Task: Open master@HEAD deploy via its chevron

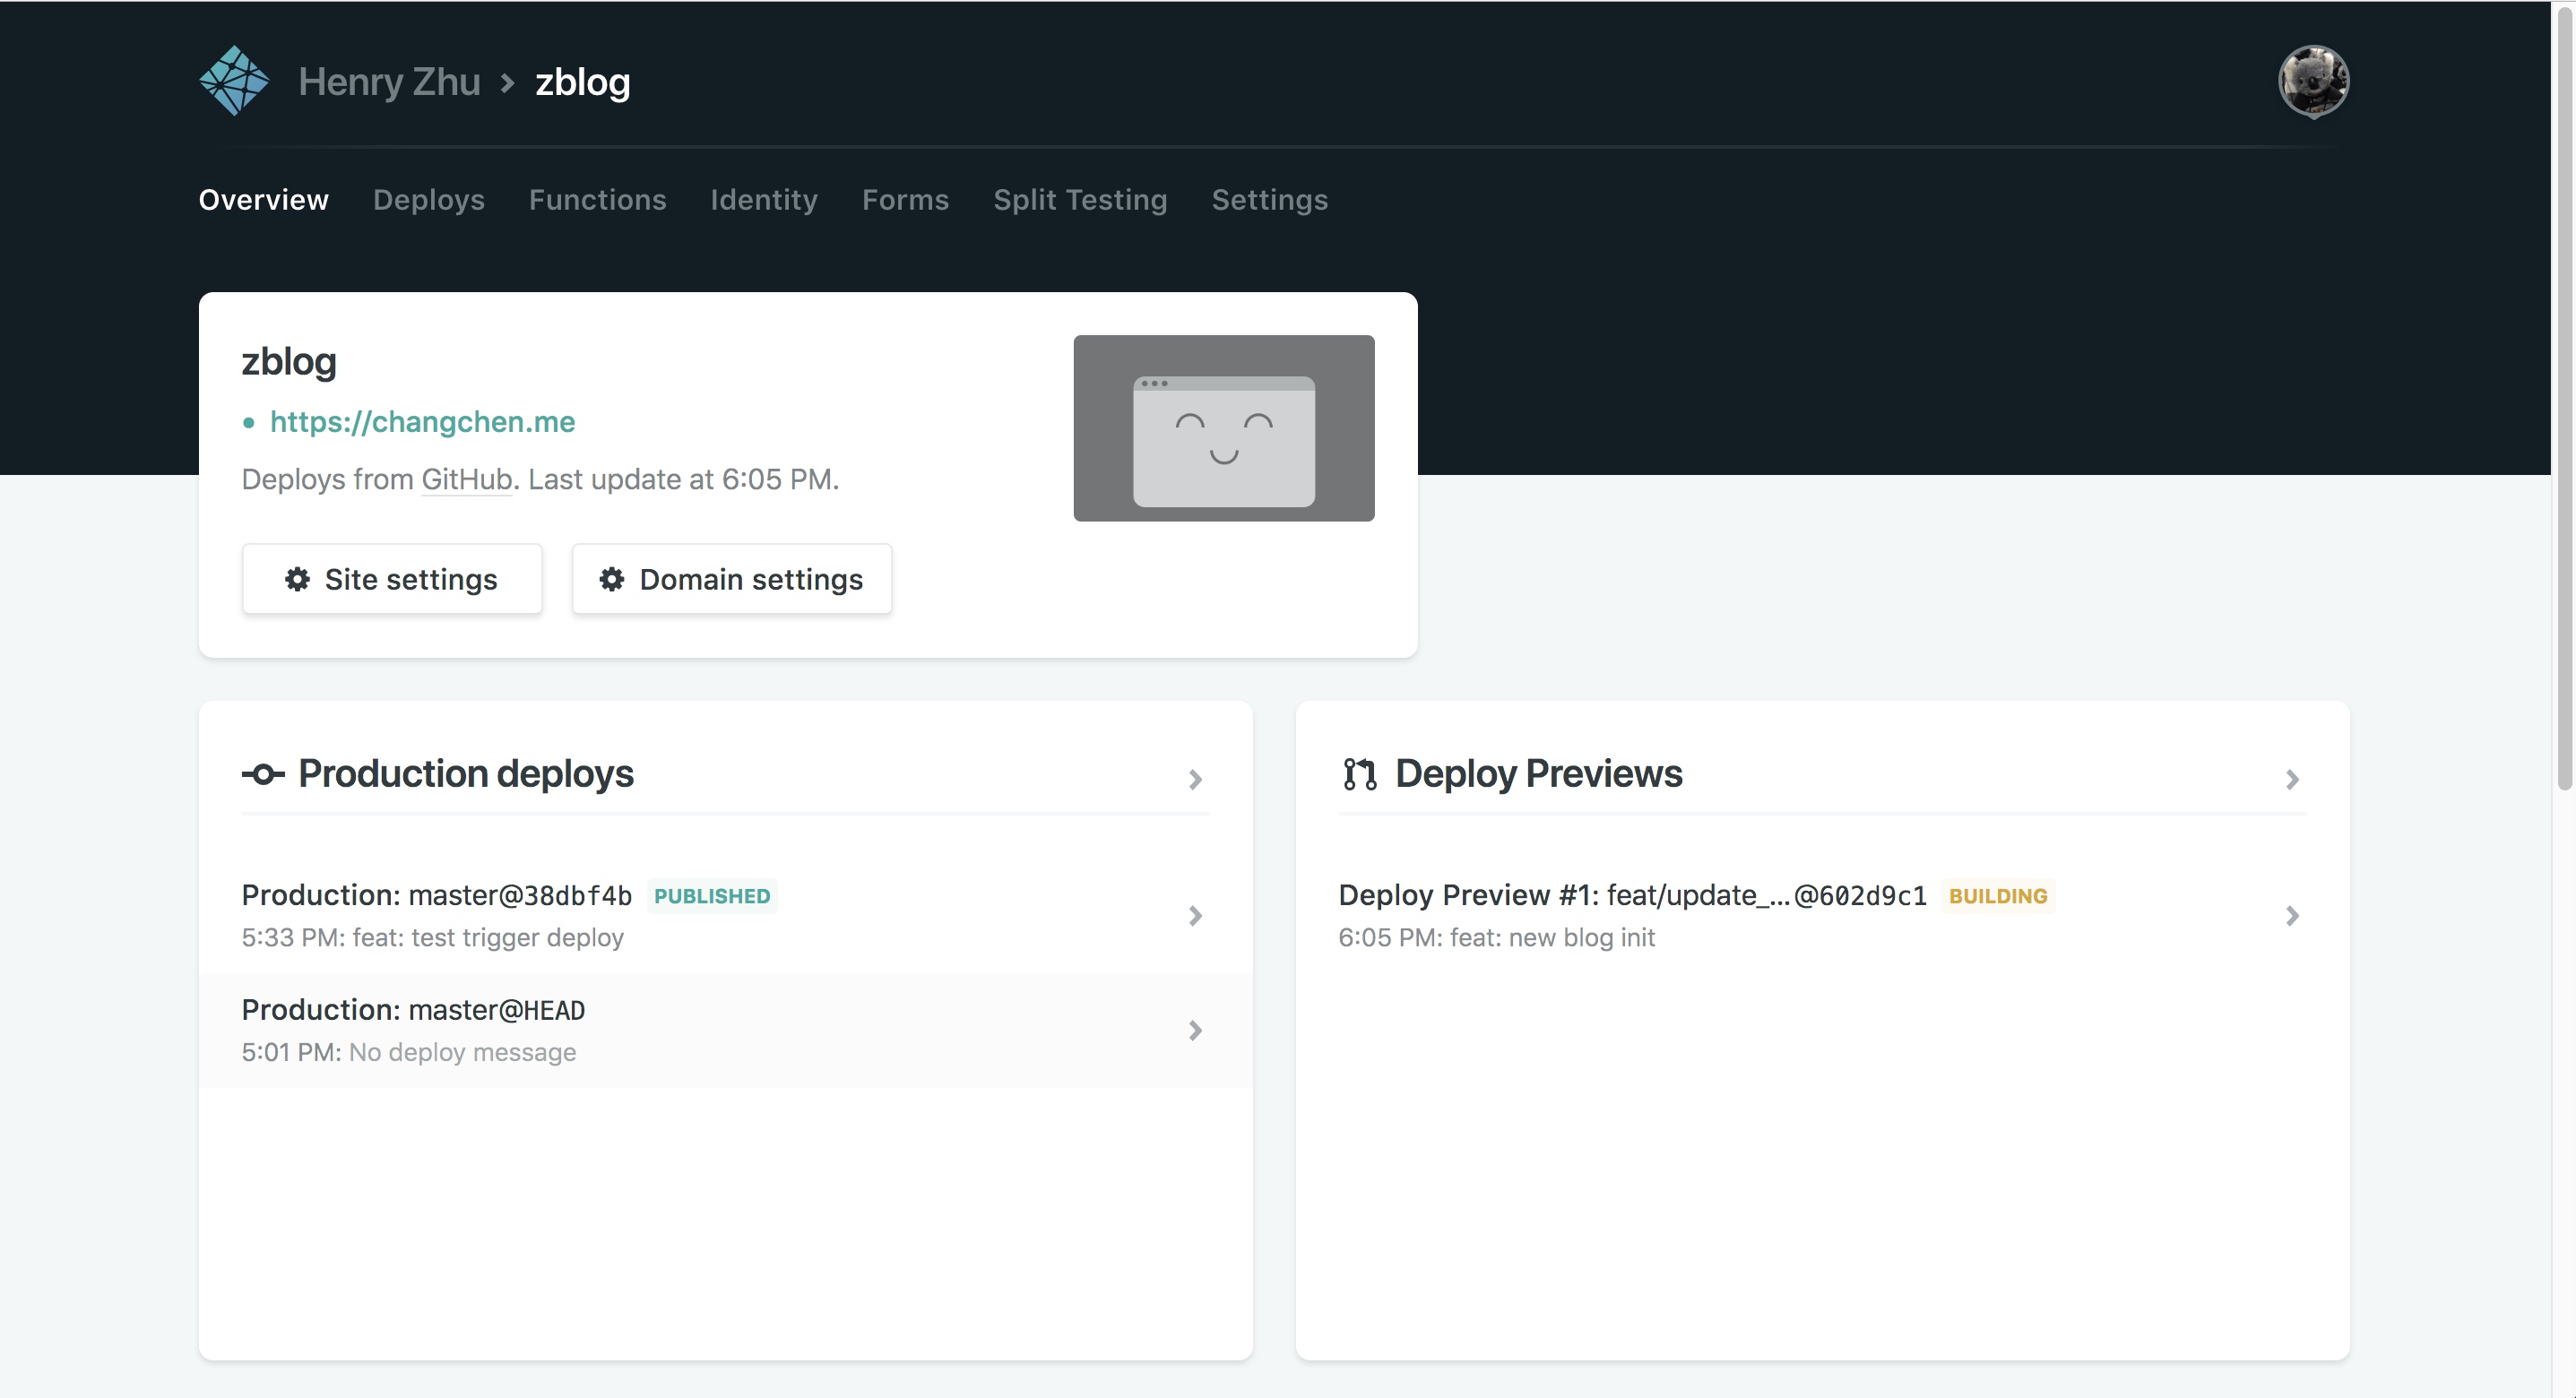Action: click(1195, 1030)
